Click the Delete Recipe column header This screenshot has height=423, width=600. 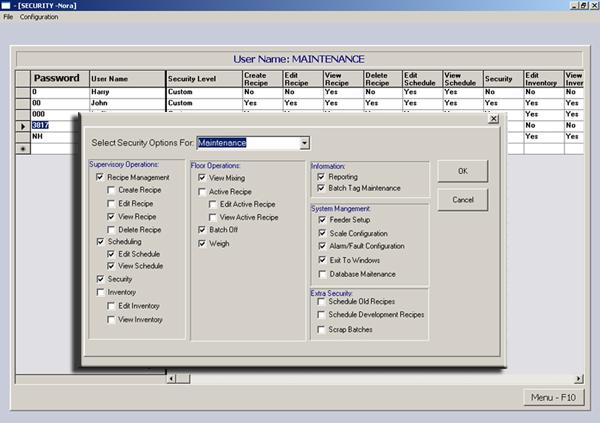pos(383,78)
